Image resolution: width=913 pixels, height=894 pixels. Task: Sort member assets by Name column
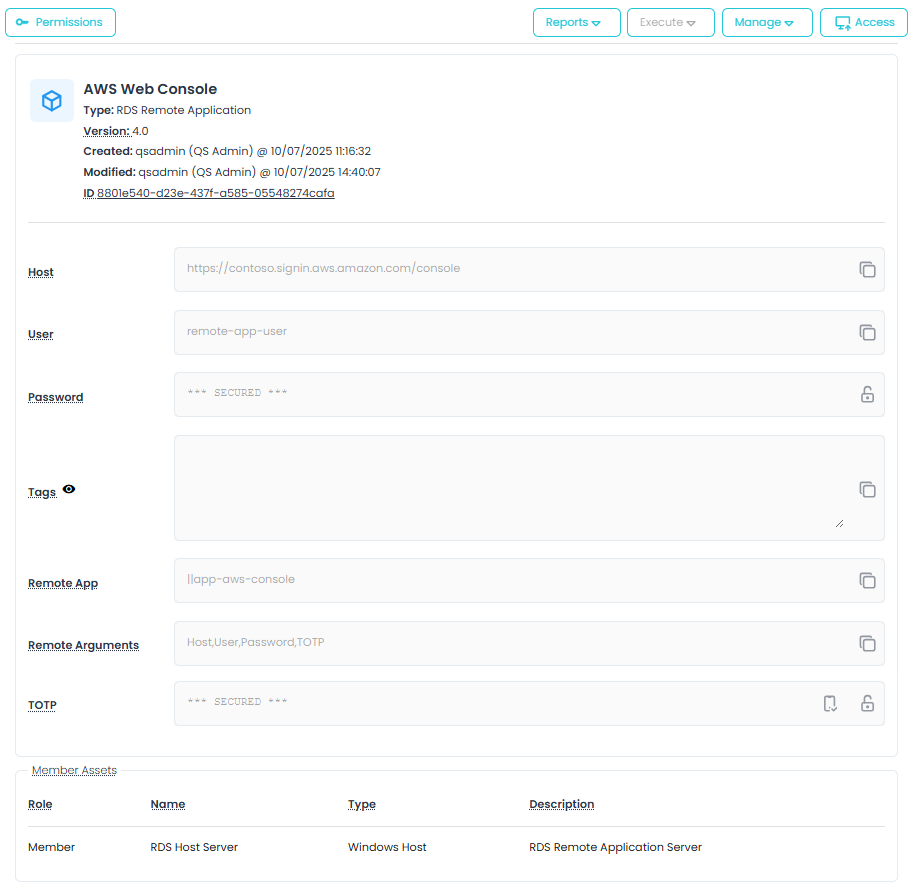click(167, 804)
